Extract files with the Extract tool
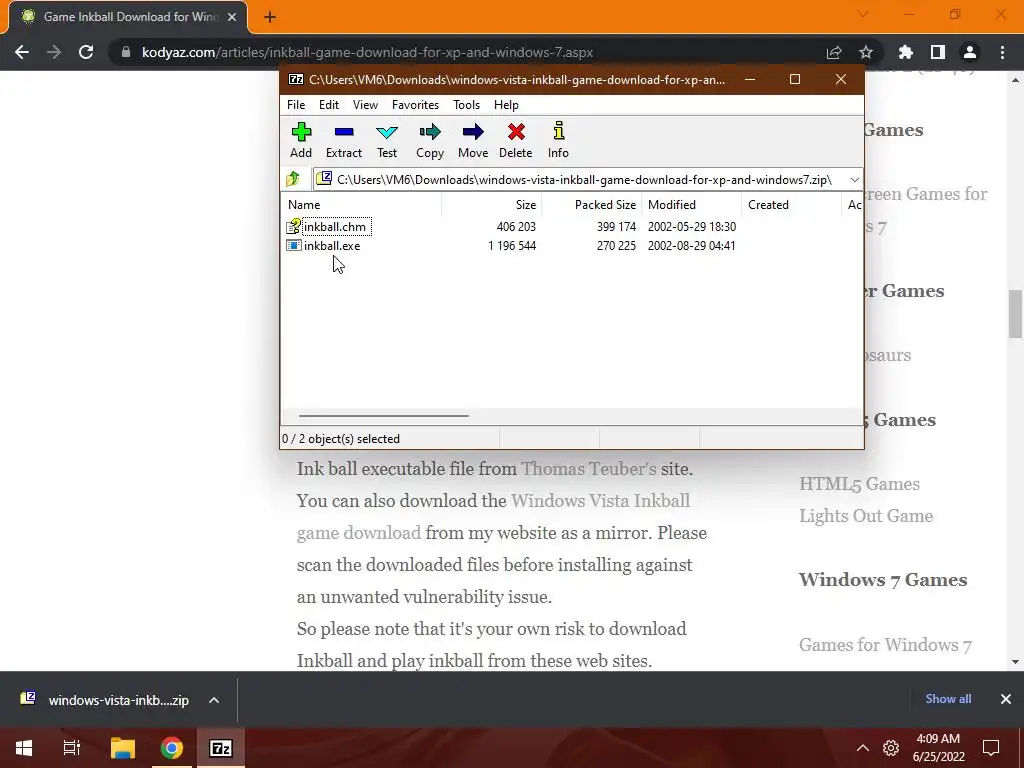Image resolution: width=1024 pixels, height=768 pixels. pos(344,140)
